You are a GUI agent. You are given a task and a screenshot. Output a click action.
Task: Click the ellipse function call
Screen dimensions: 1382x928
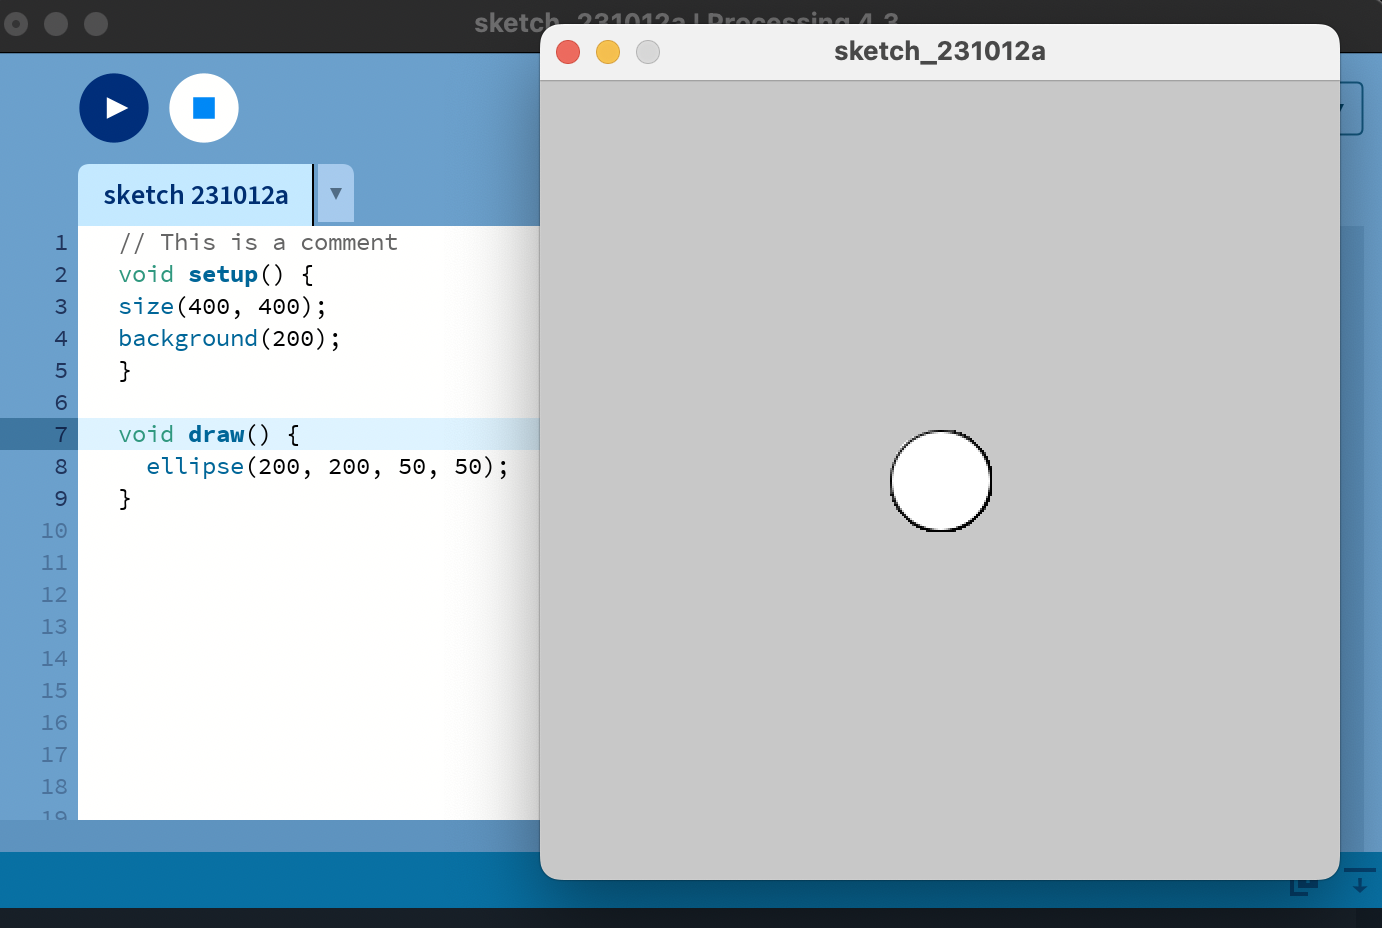[x=195, y=467]
